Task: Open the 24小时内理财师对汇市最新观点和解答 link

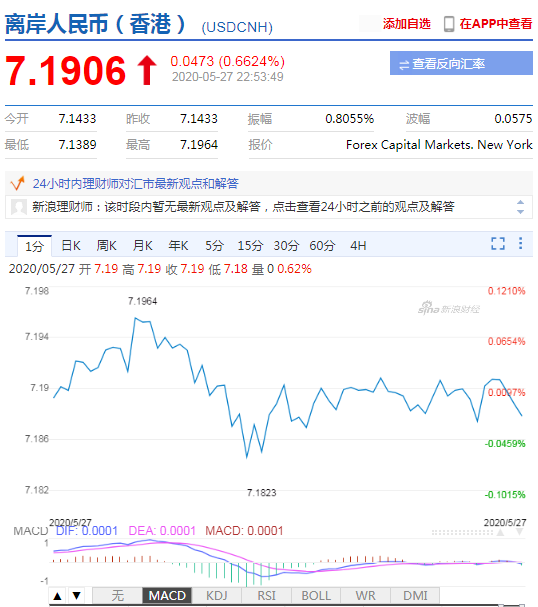Action: tap(135, 183)
